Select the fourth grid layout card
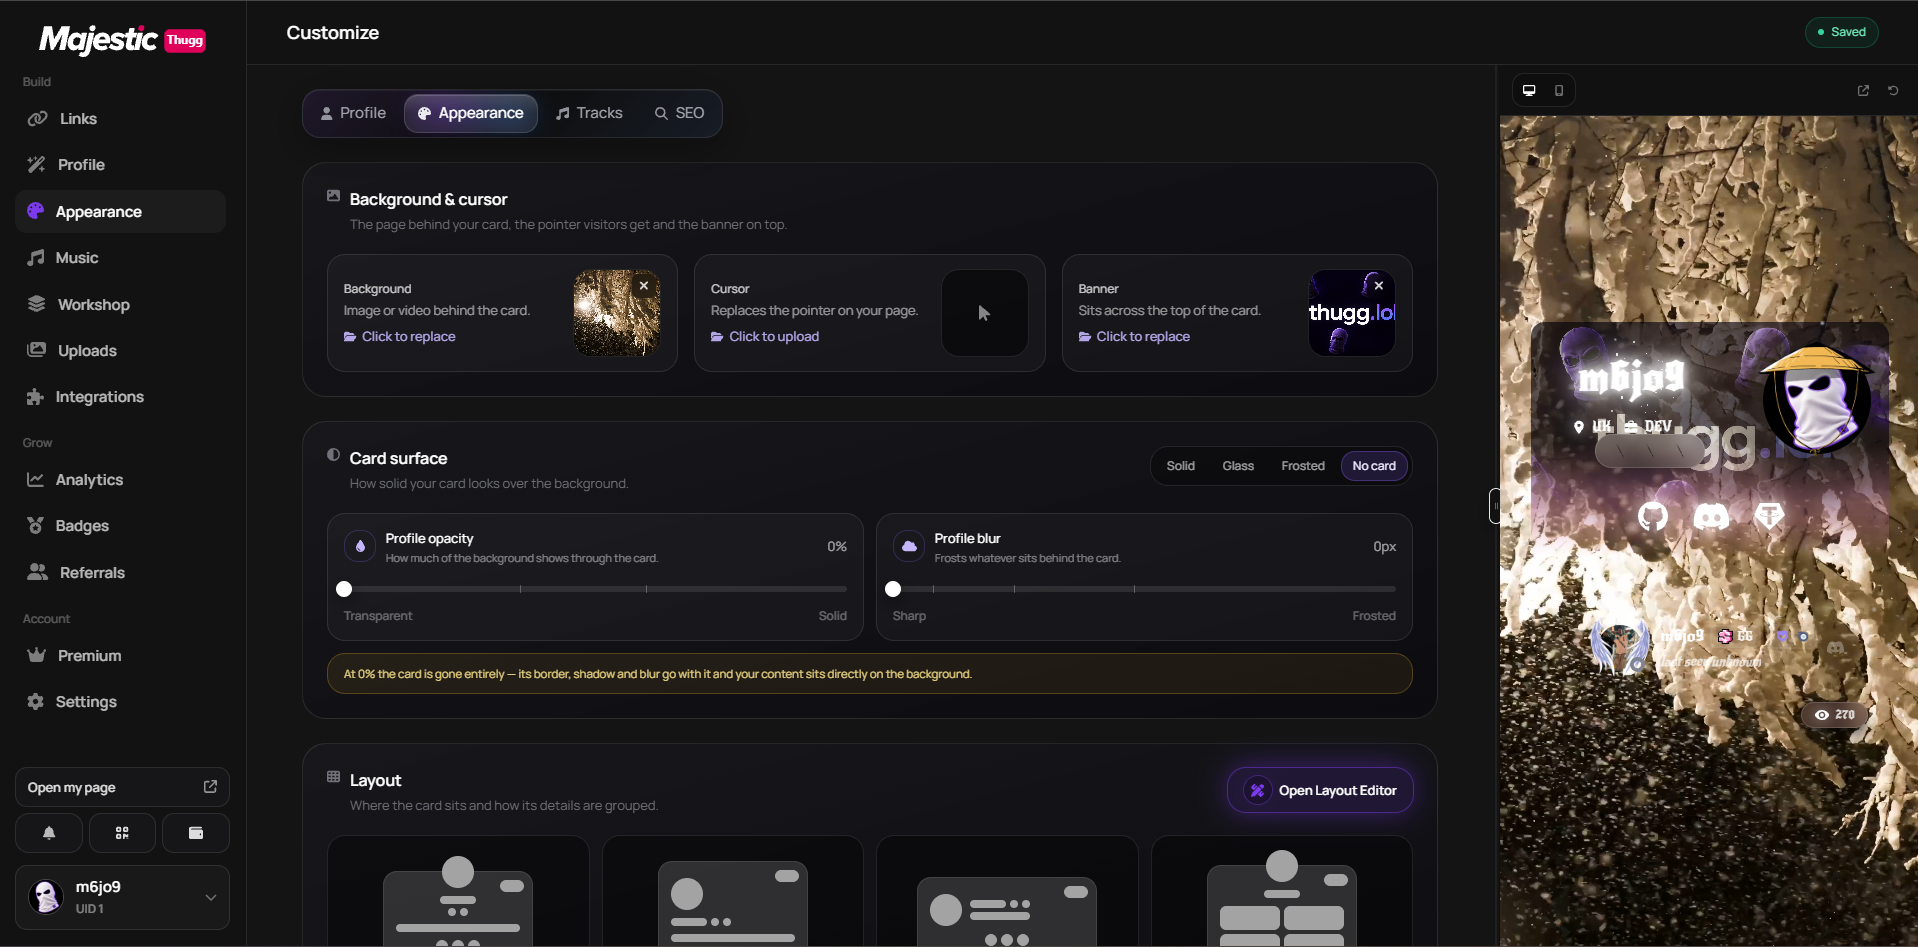 coord(1281,892)
